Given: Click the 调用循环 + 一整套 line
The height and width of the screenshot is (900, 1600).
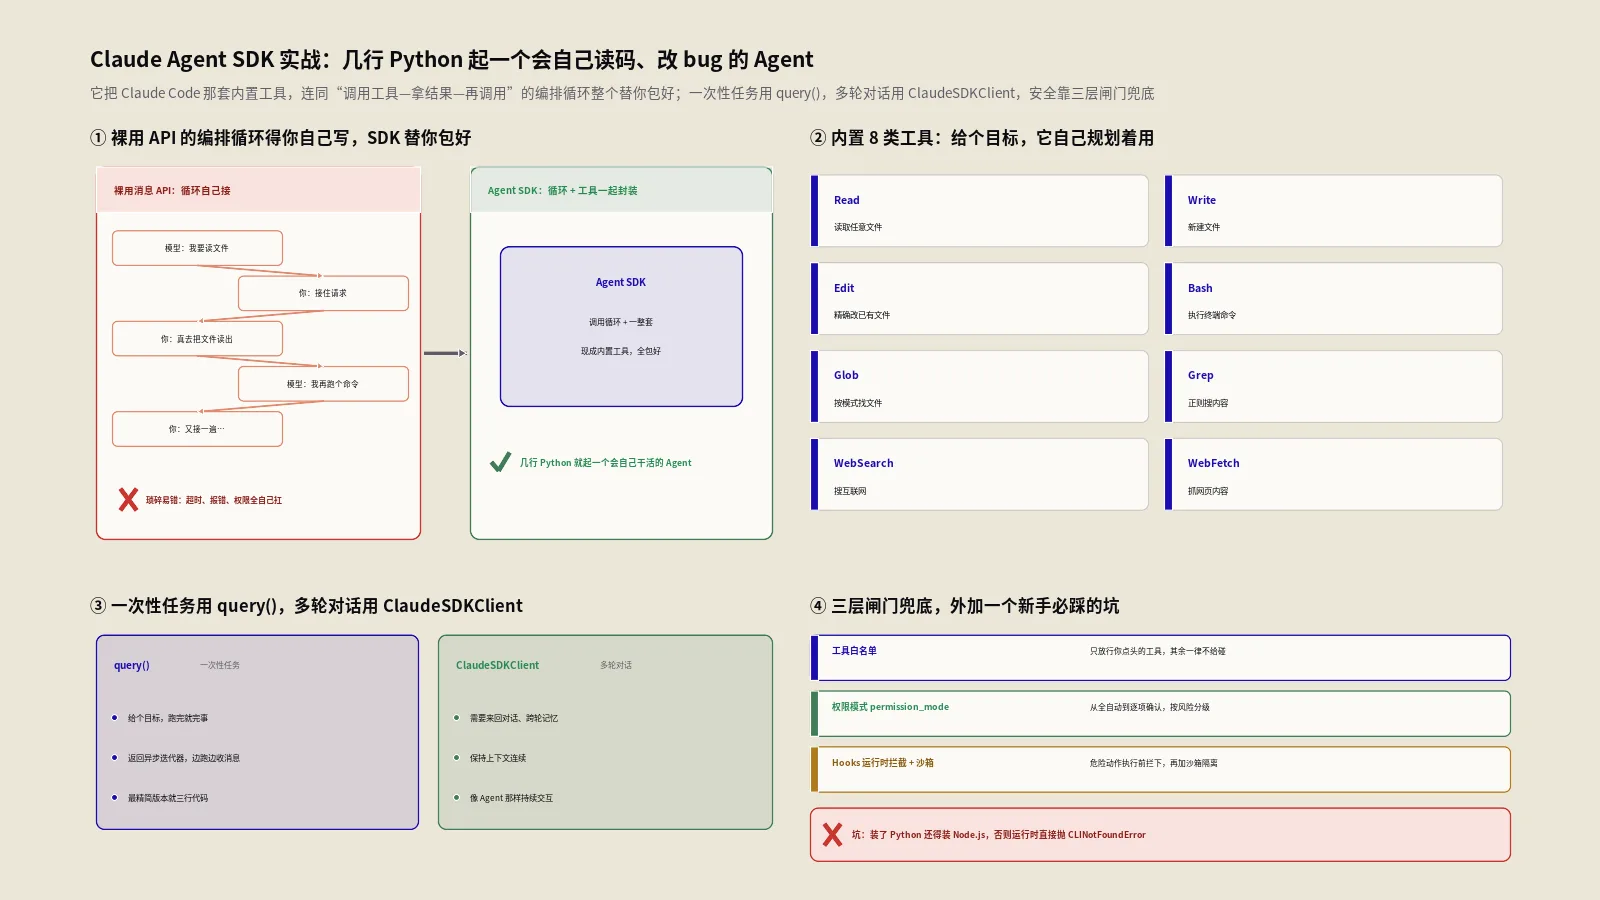Looking at the screenshot, I should (x=621, y=322).
